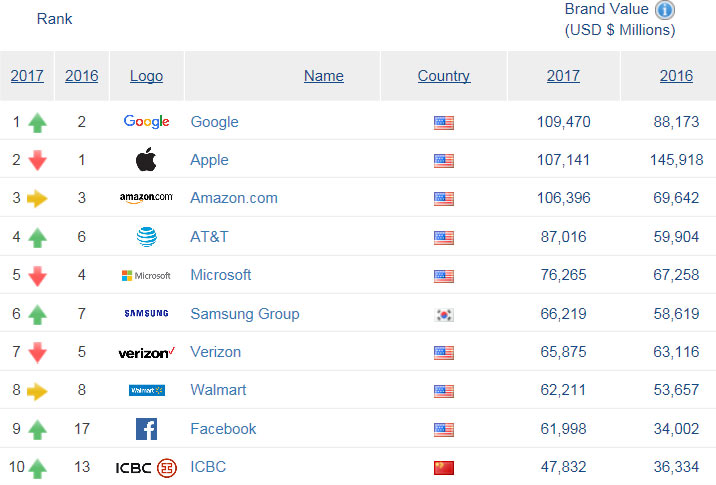Click the Verizon logo image
This screenshot has width=716, height=485.
(146, 352)
